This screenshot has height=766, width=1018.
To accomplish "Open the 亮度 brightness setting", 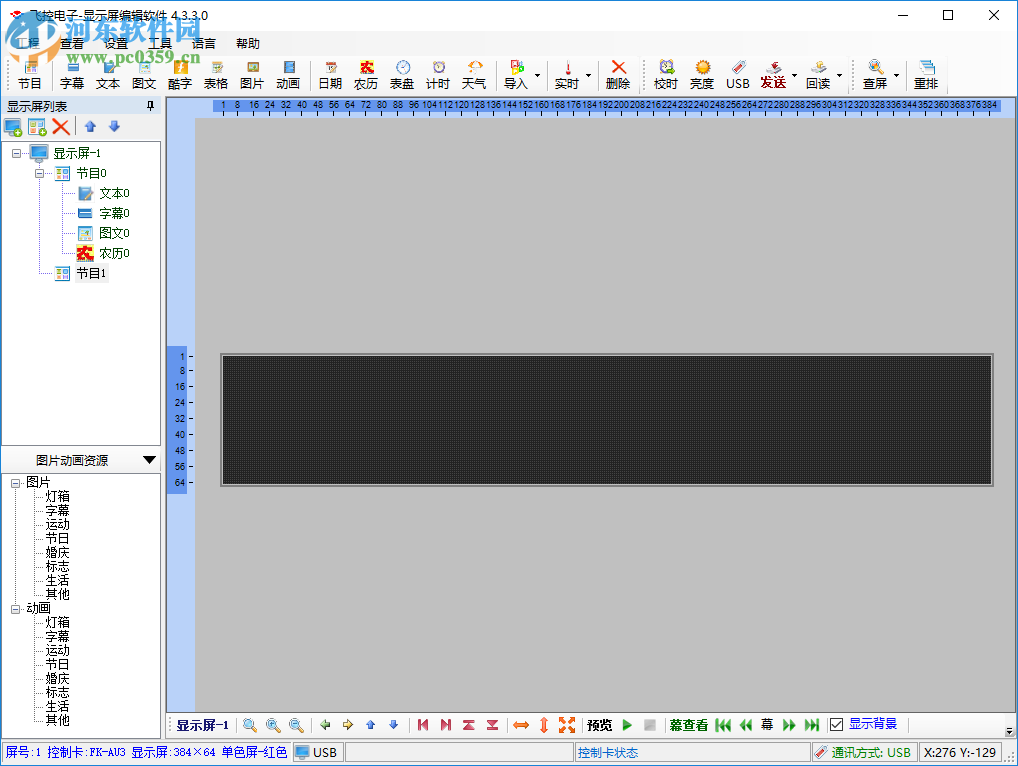I will coord(702,75).
